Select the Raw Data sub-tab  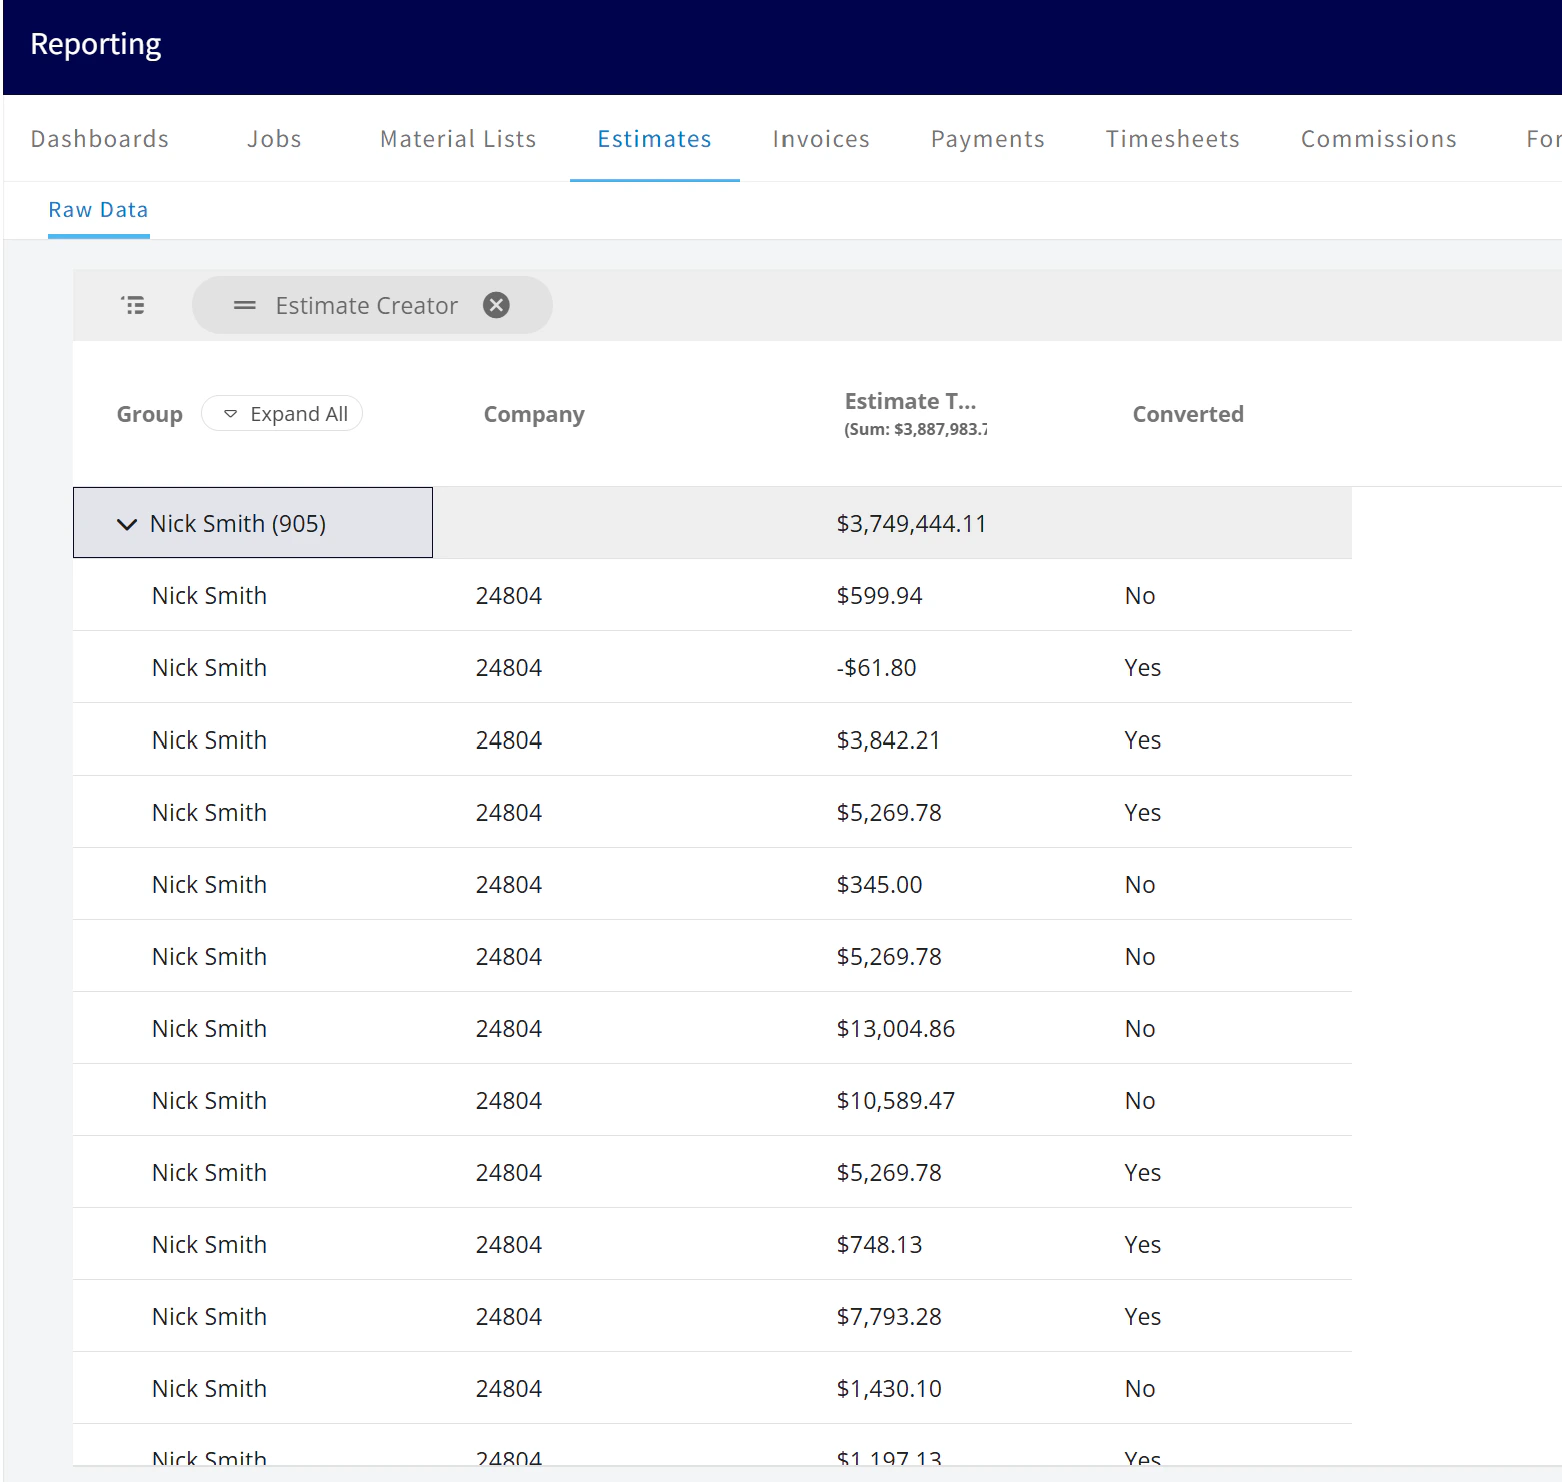[x=98, y=210]
